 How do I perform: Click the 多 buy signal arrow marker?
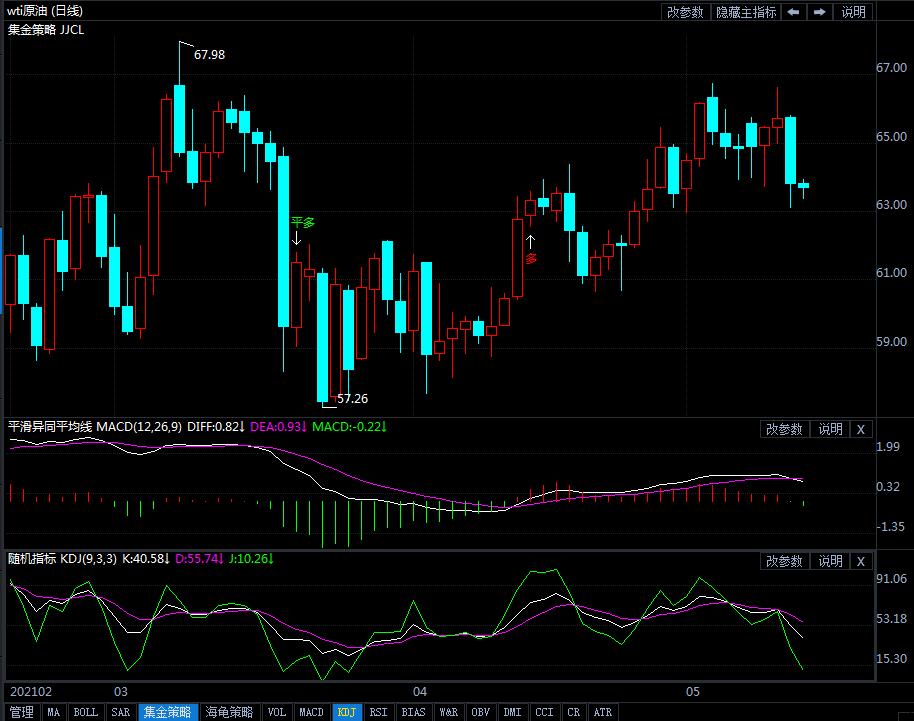(x=531, y=240)
